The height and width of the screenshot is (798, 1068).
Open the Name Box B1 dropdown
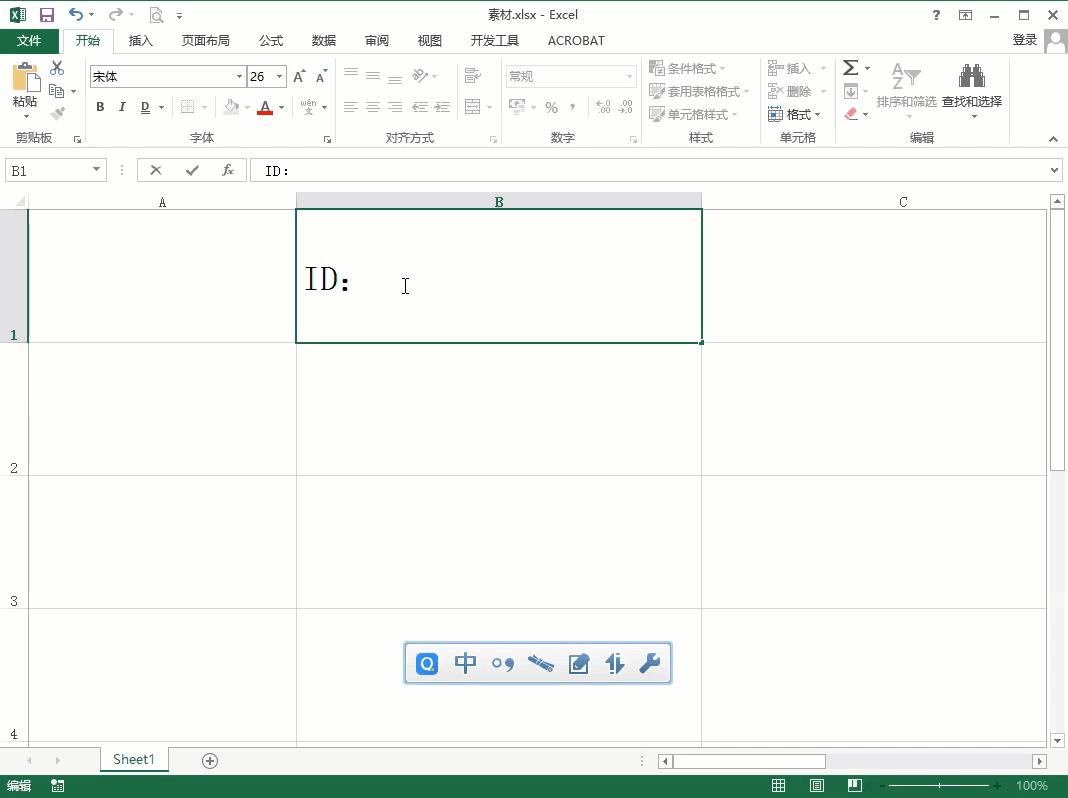point(97,170)
